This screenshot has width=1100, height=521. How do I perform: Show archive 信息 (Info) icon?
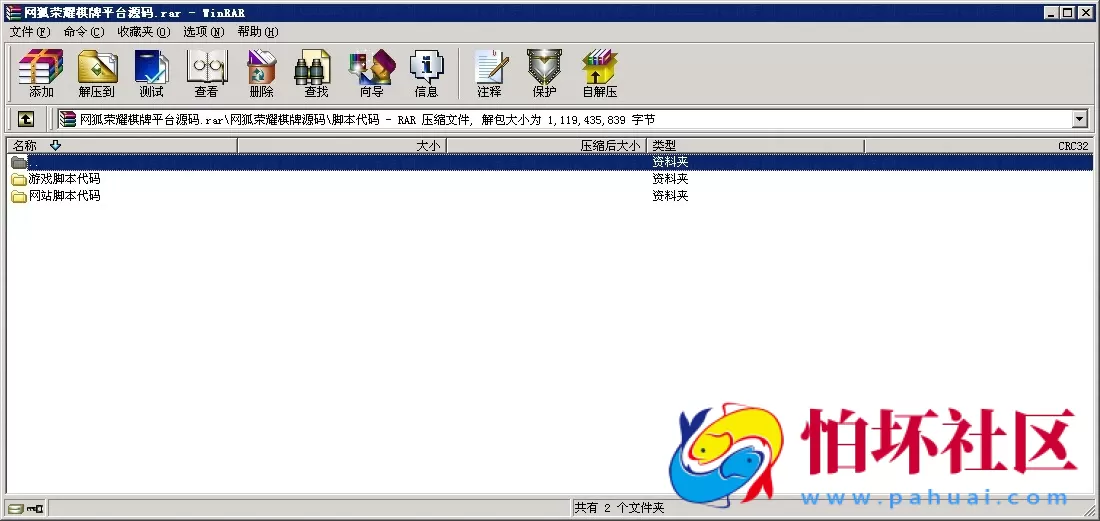(x=426, y=73)
